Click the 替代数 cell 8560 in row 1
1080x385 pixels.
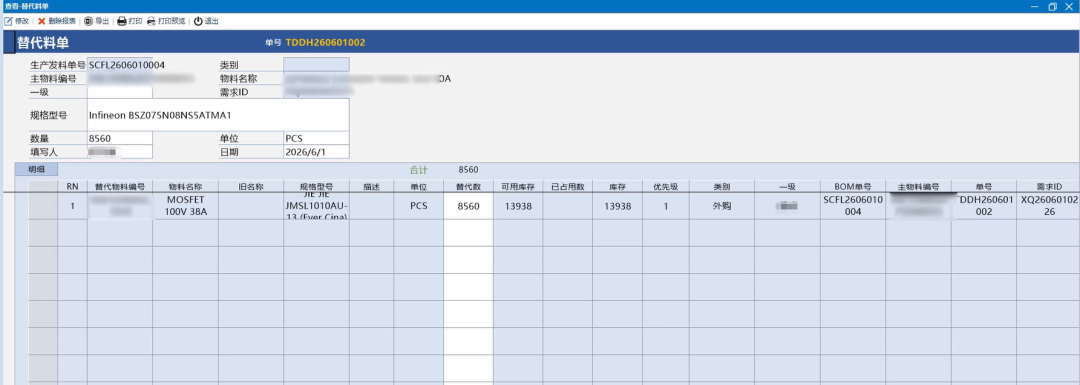pyautogui.click(x=468, y=206)
